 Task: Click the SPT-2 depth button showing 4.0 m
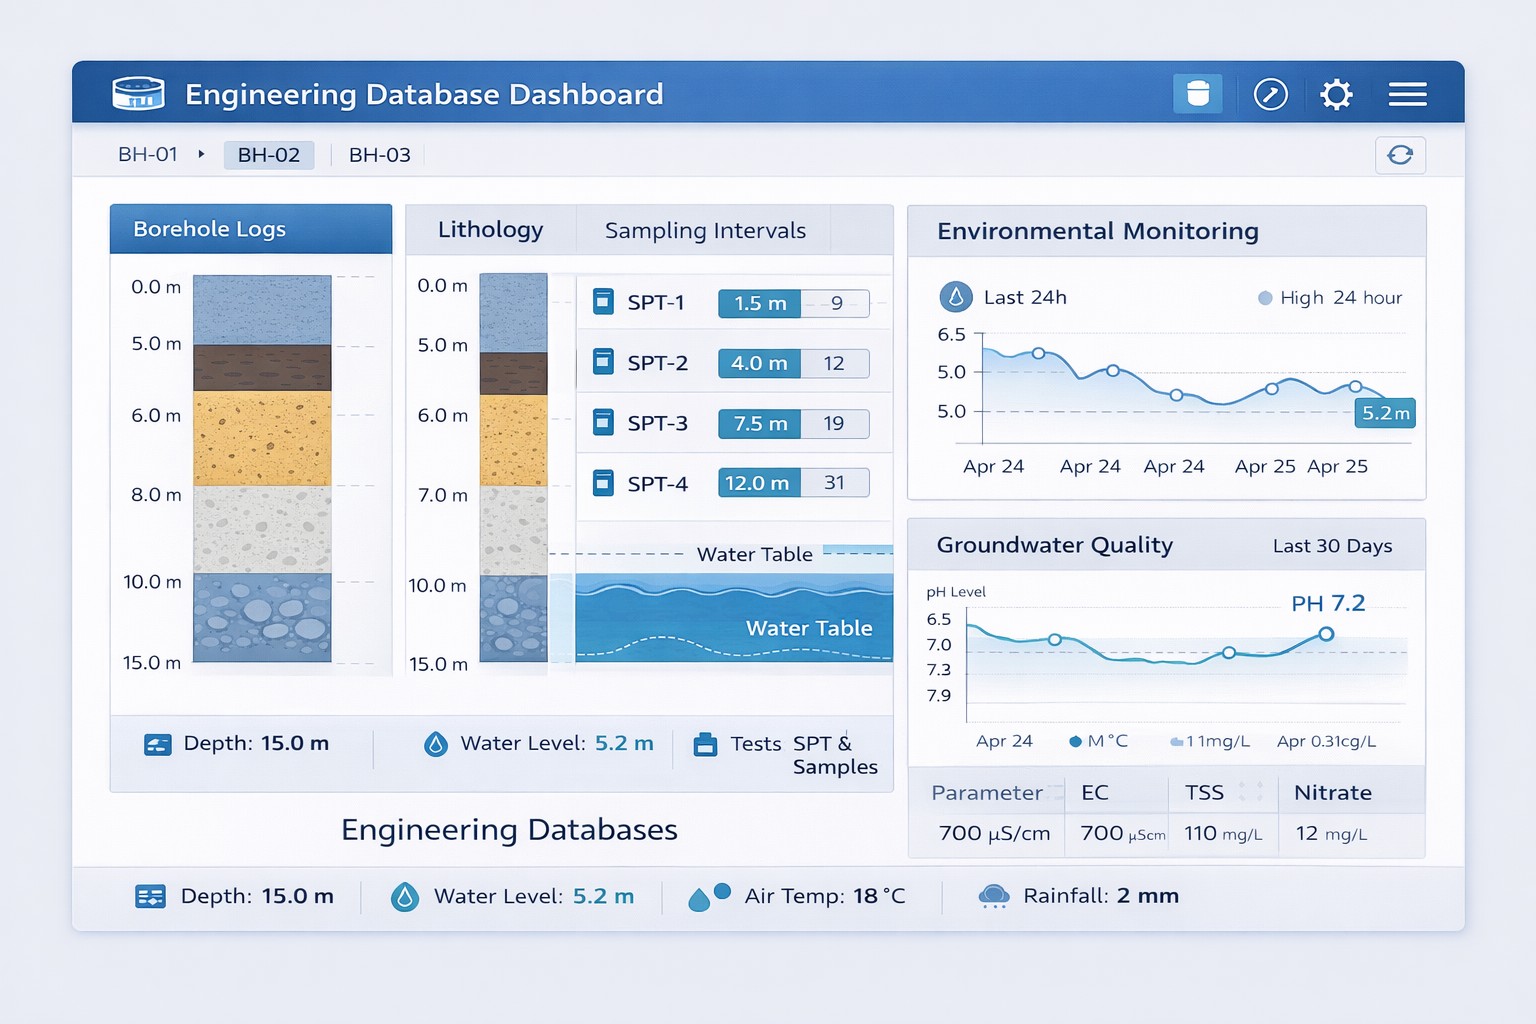pos(758,363)
